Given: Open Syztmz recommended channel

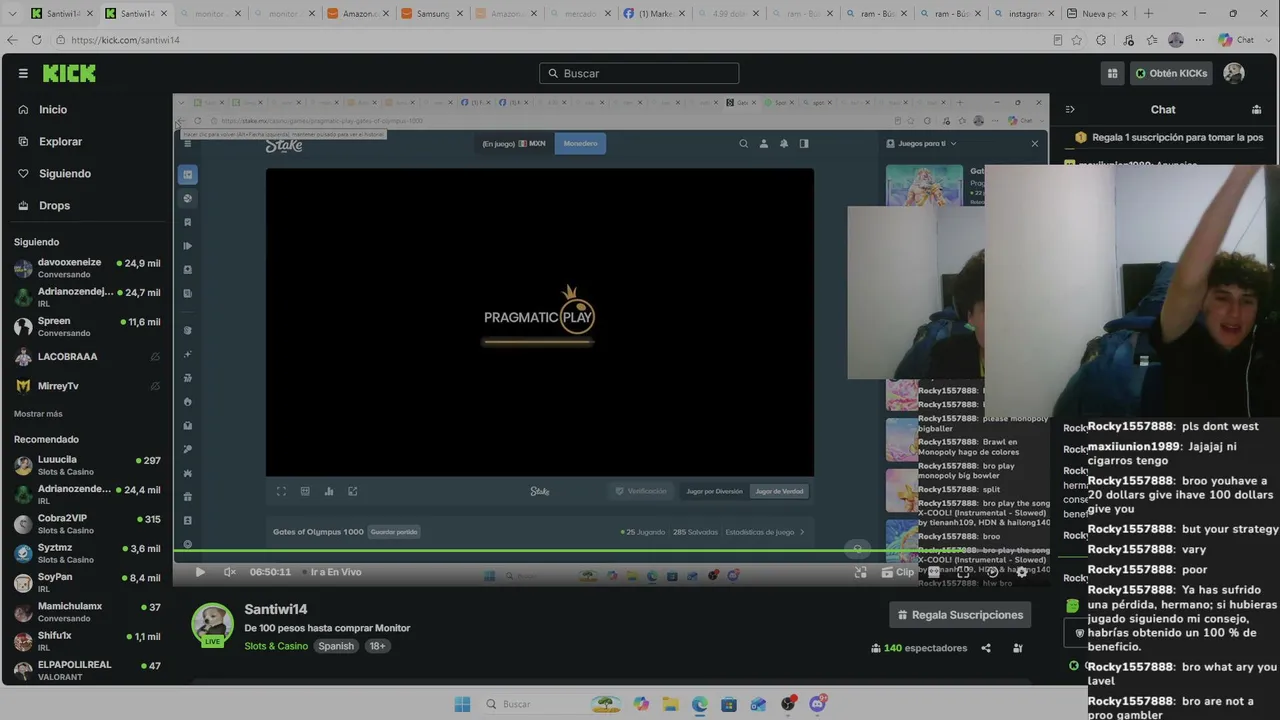Looking at the screenshot, I should point(86,553).
